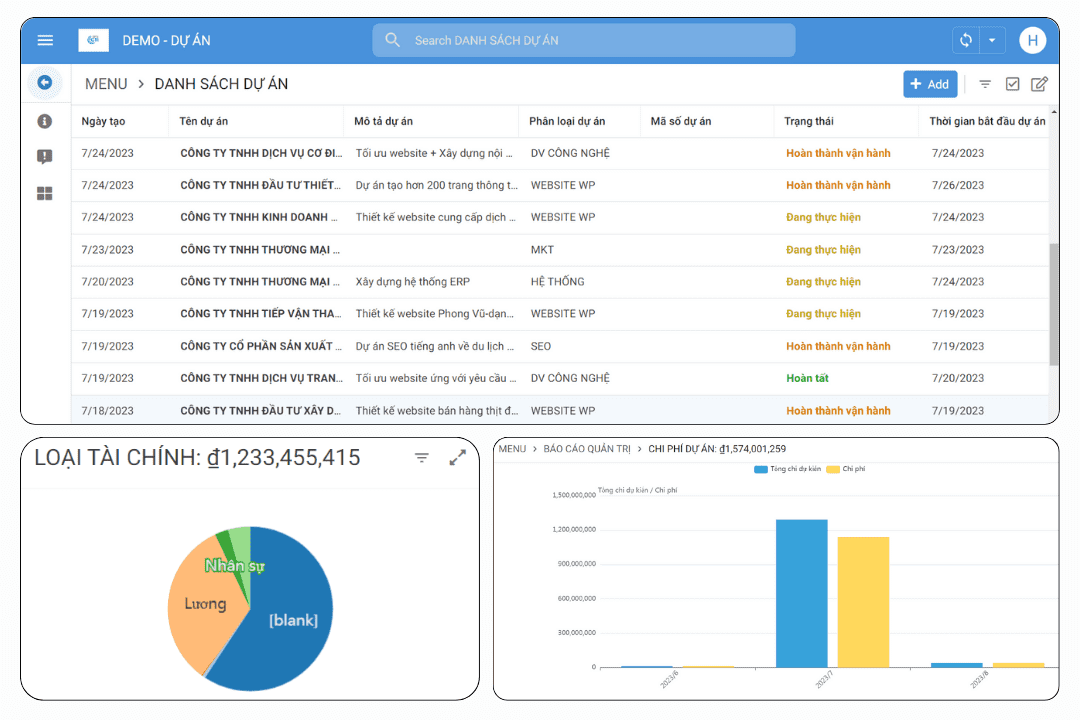
Task: Click the back arrow above the sidebar
Action: click(x=45, y=83)
